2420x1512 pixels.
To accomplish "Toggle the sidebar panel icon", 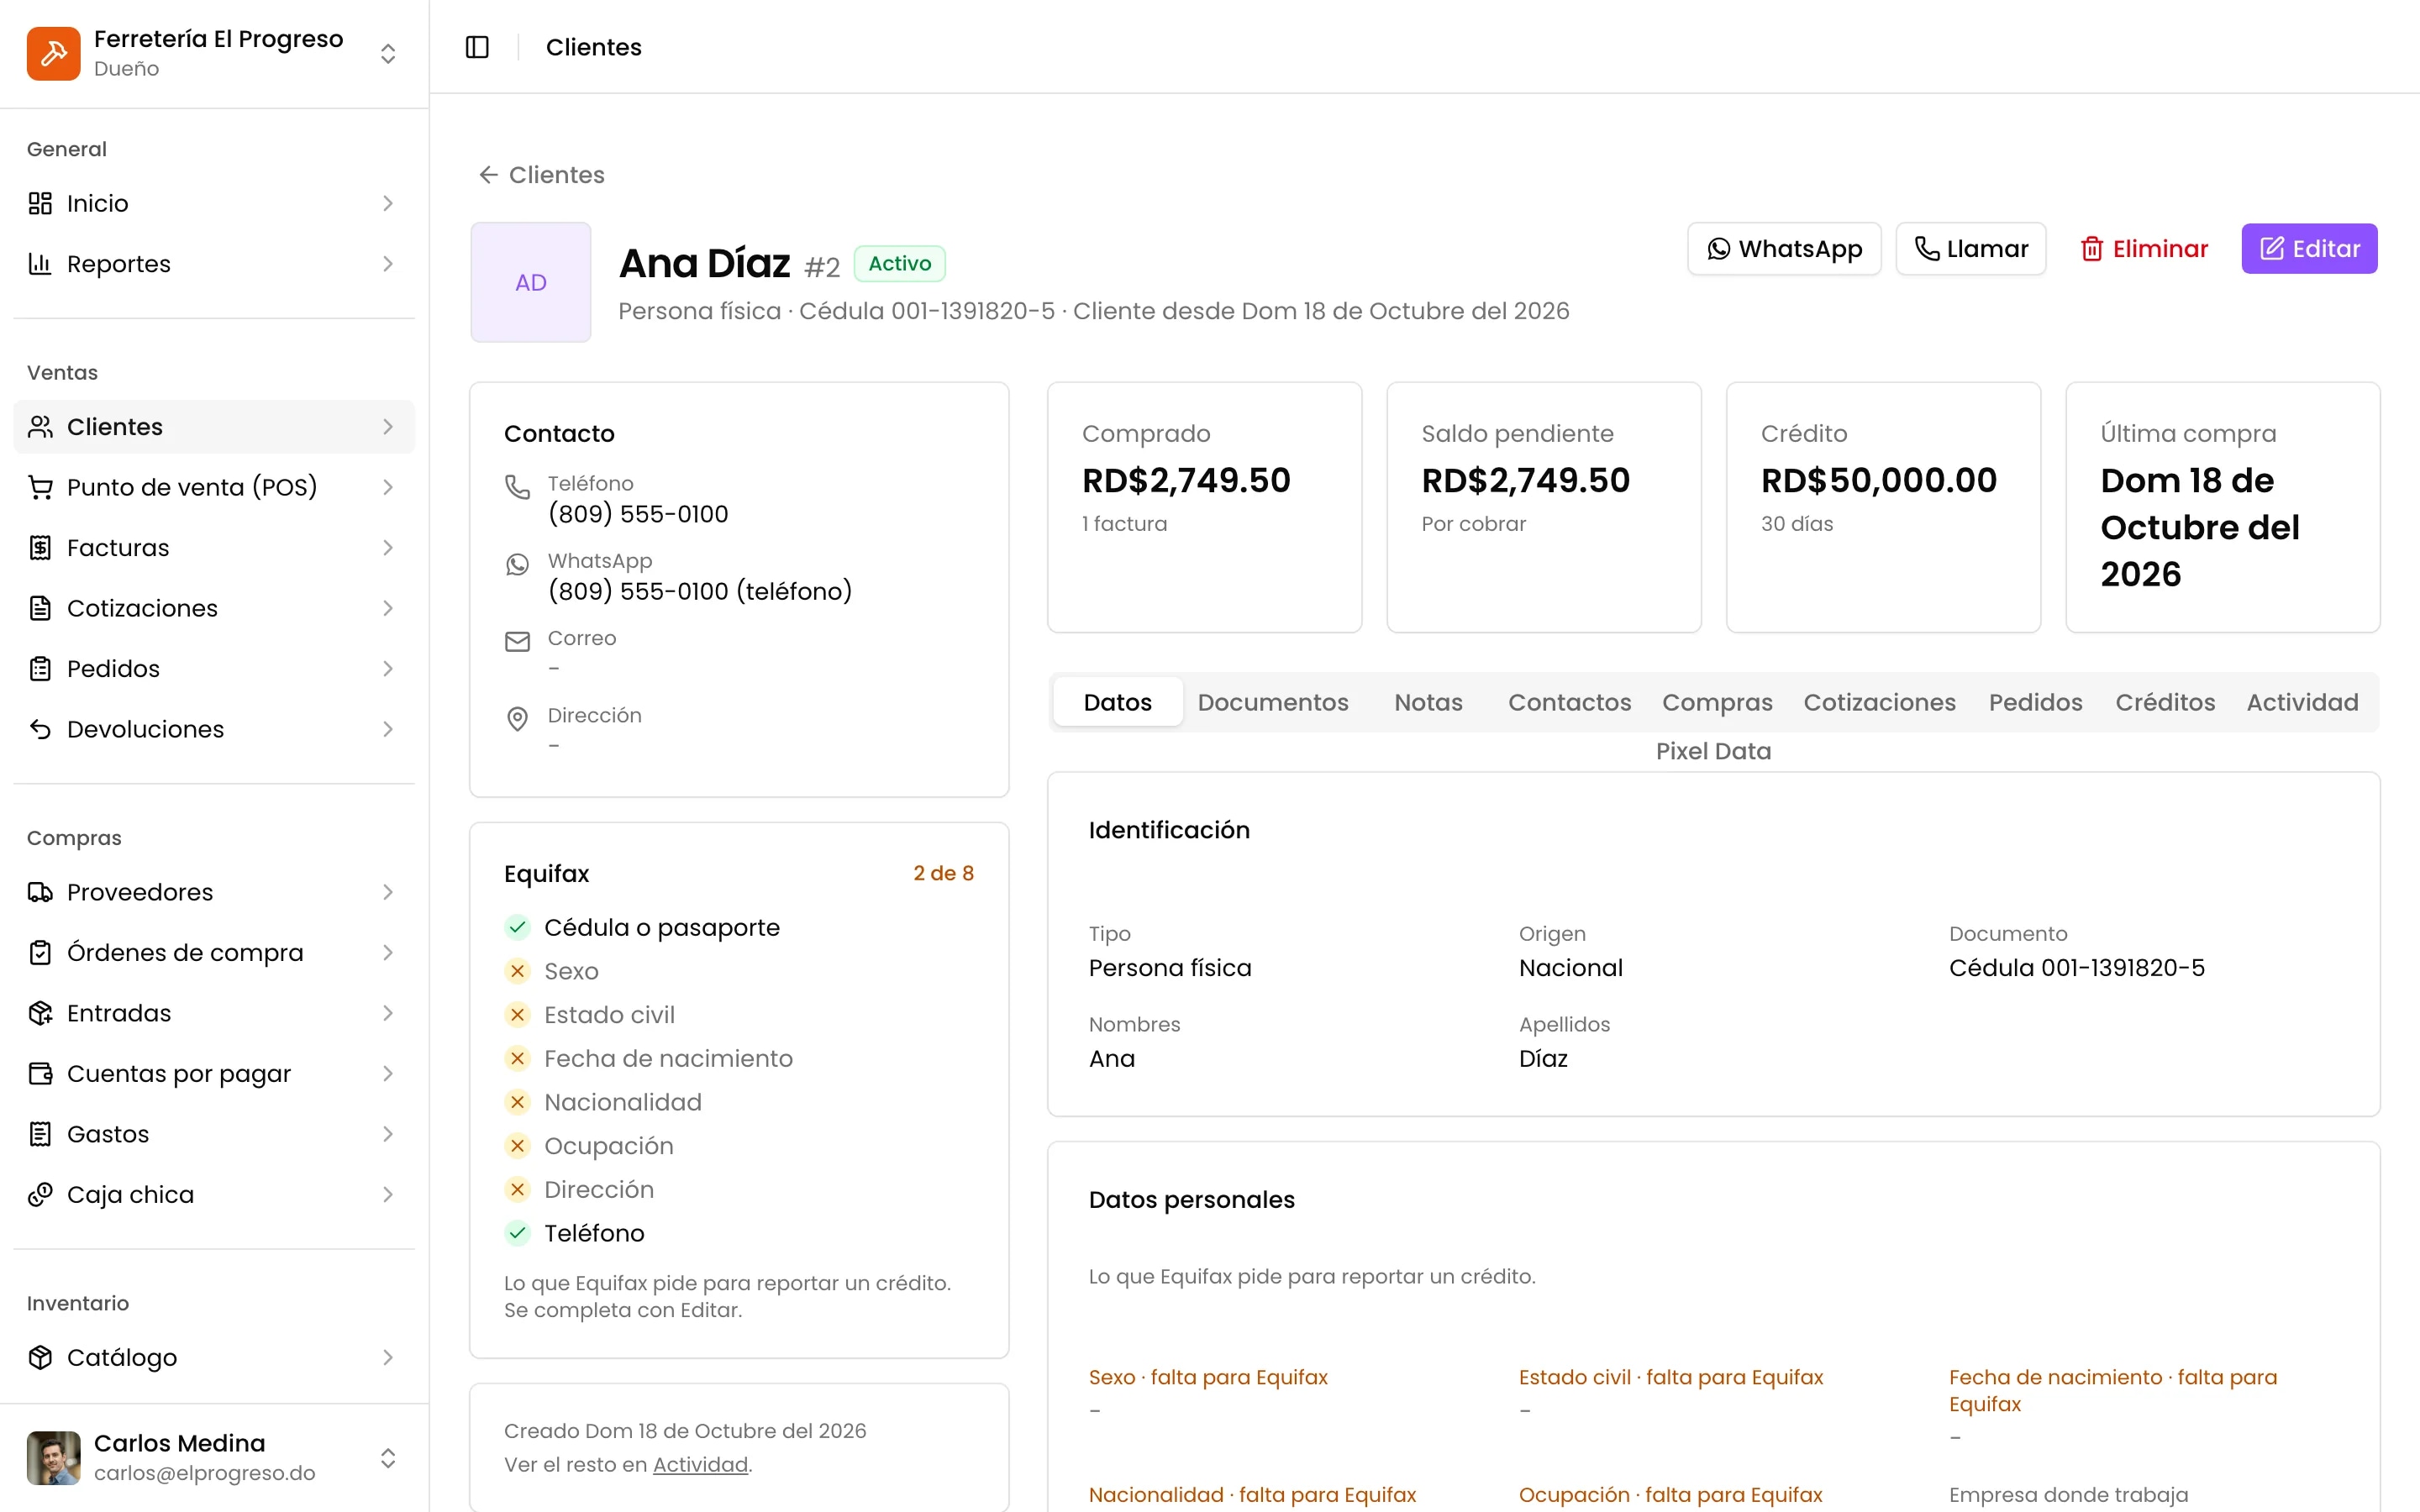I will pos(477,47).
